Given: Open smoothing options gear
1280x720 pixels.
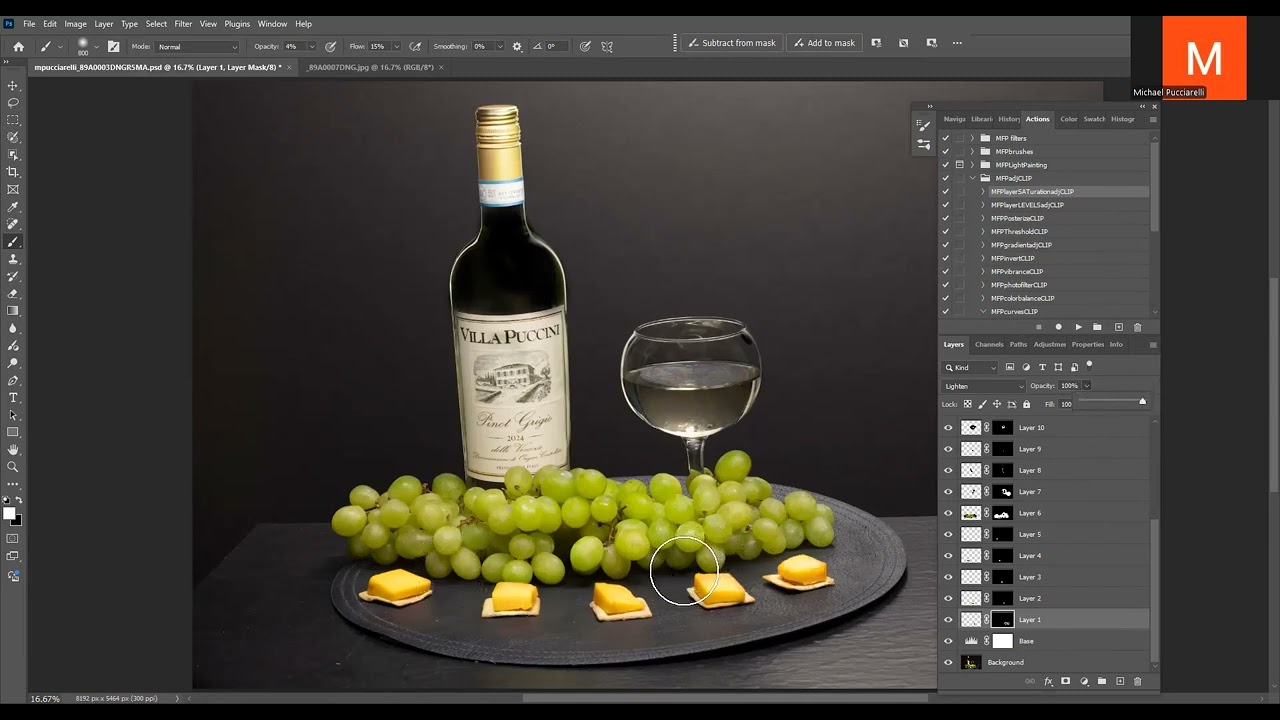Looking at the screenshot, I should [x=517, y=46].
